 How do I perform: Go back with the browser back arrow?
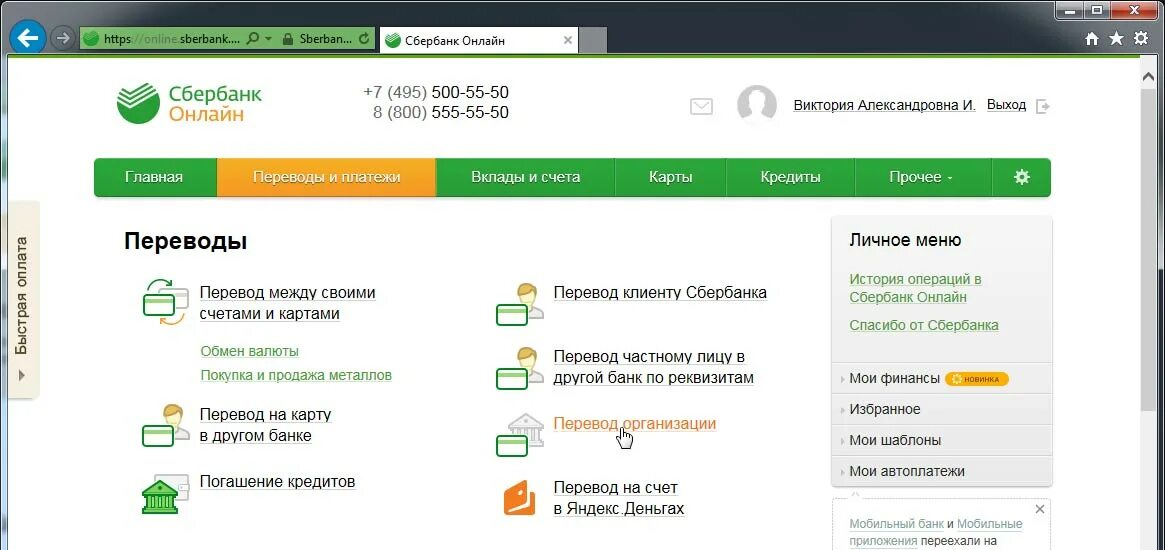pos(28,39)
